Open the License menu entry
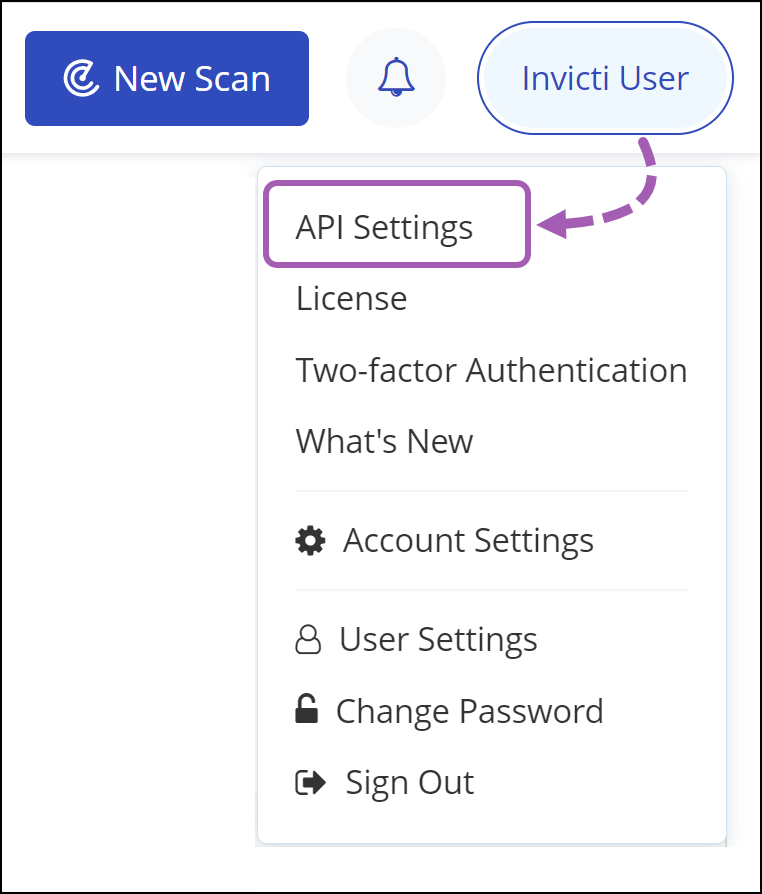The image size is (762, 894). (x=351, y=298)
